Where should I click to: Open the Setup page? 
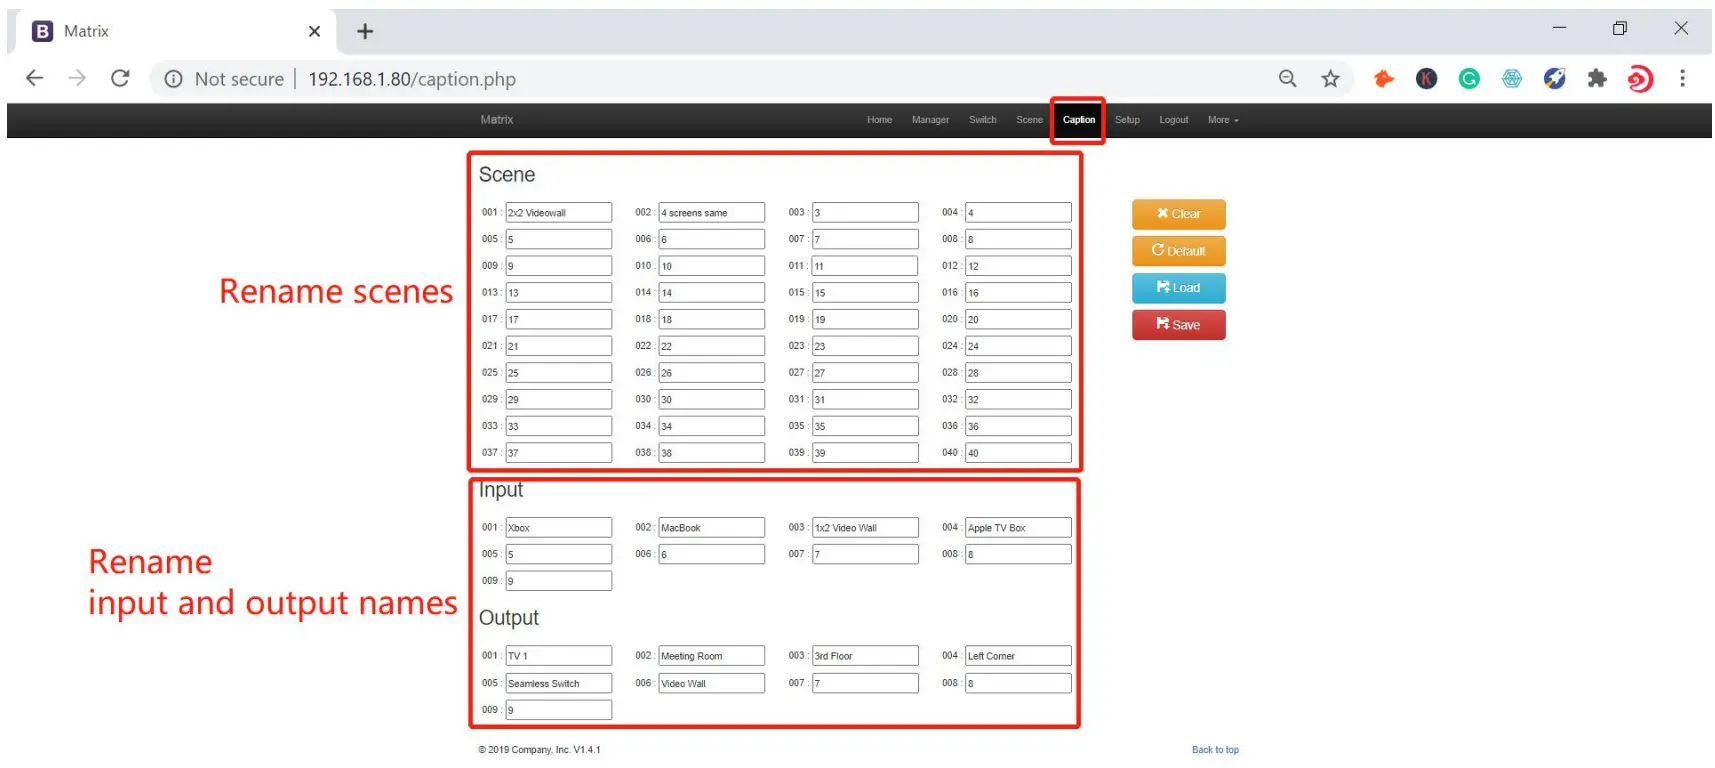[1127, 120]
